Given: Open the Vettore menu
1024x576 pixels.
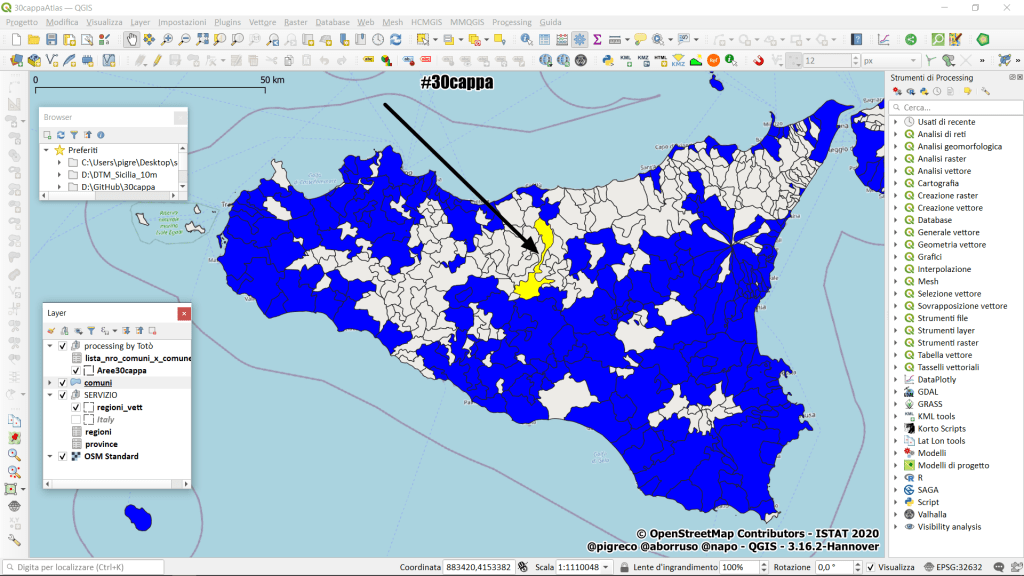Looking at the screenshot, I should 262,21.
